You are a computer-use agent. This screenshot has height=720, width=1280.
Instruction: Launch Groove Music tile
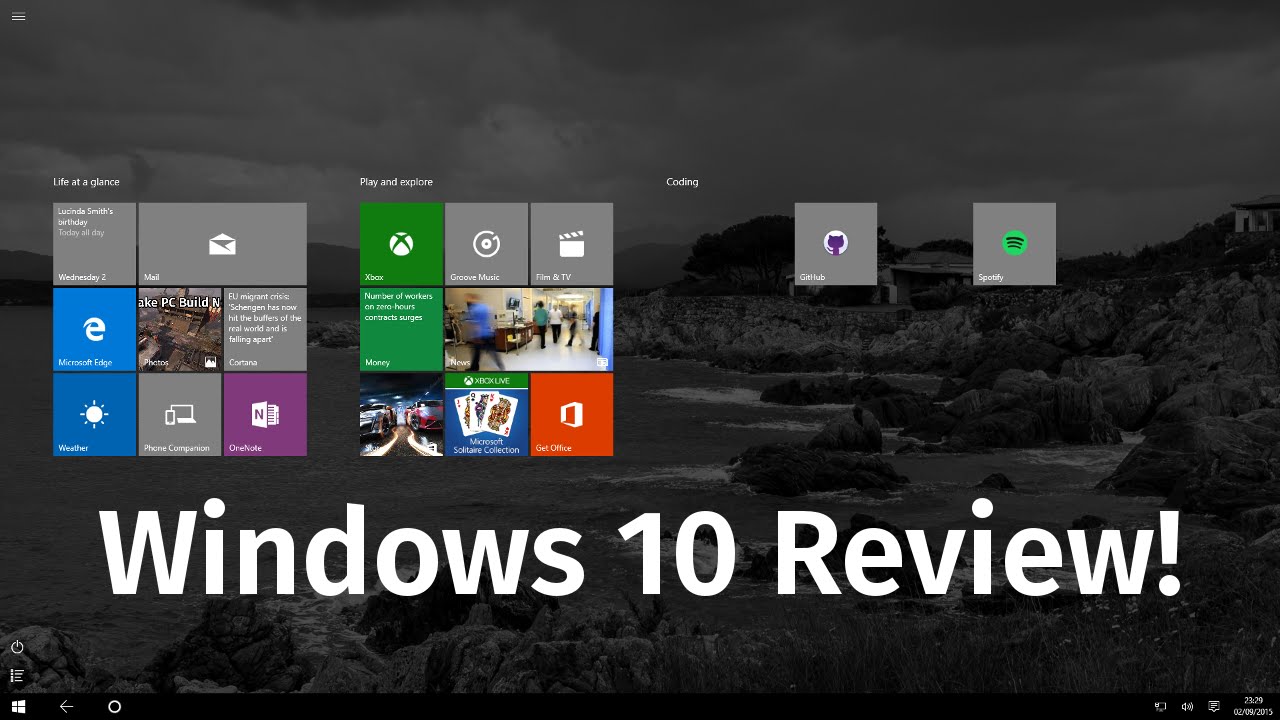coord(486,244)
